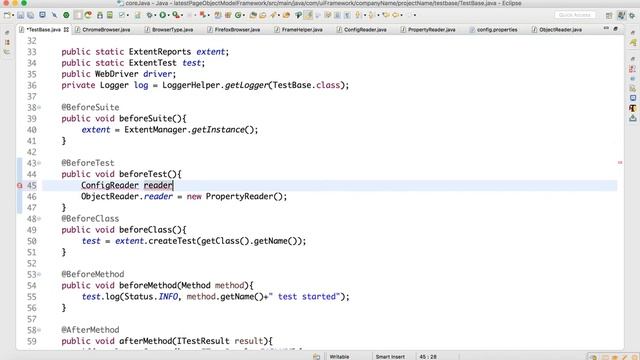The width and height of the screenshot is (640, 360).
Task: Click 'ConfigReader' on line 45
Action: [109, 186]
